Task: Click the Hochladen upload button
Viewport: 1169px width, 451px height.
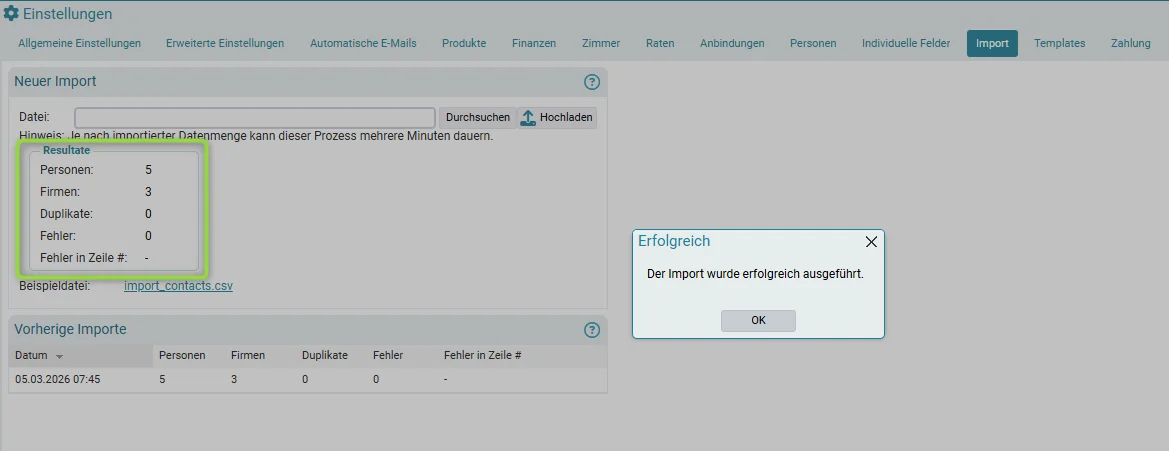Action: (x=558, y=118)
